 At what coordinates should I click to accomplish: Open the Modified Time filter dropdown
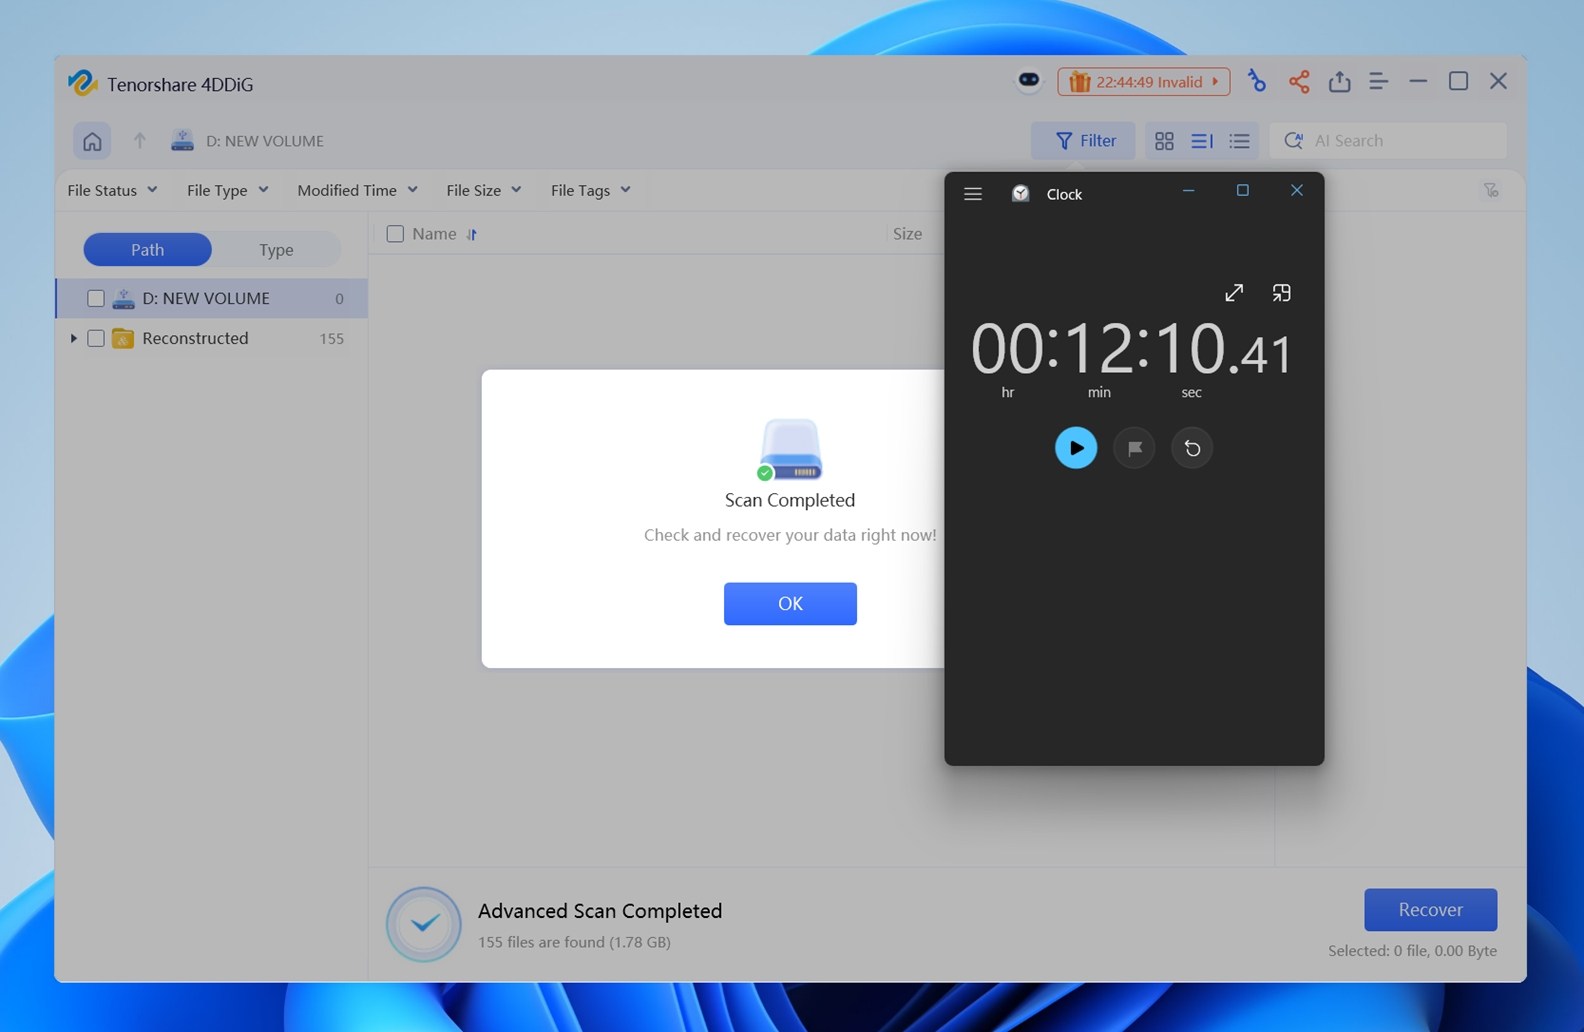[357, 190]
